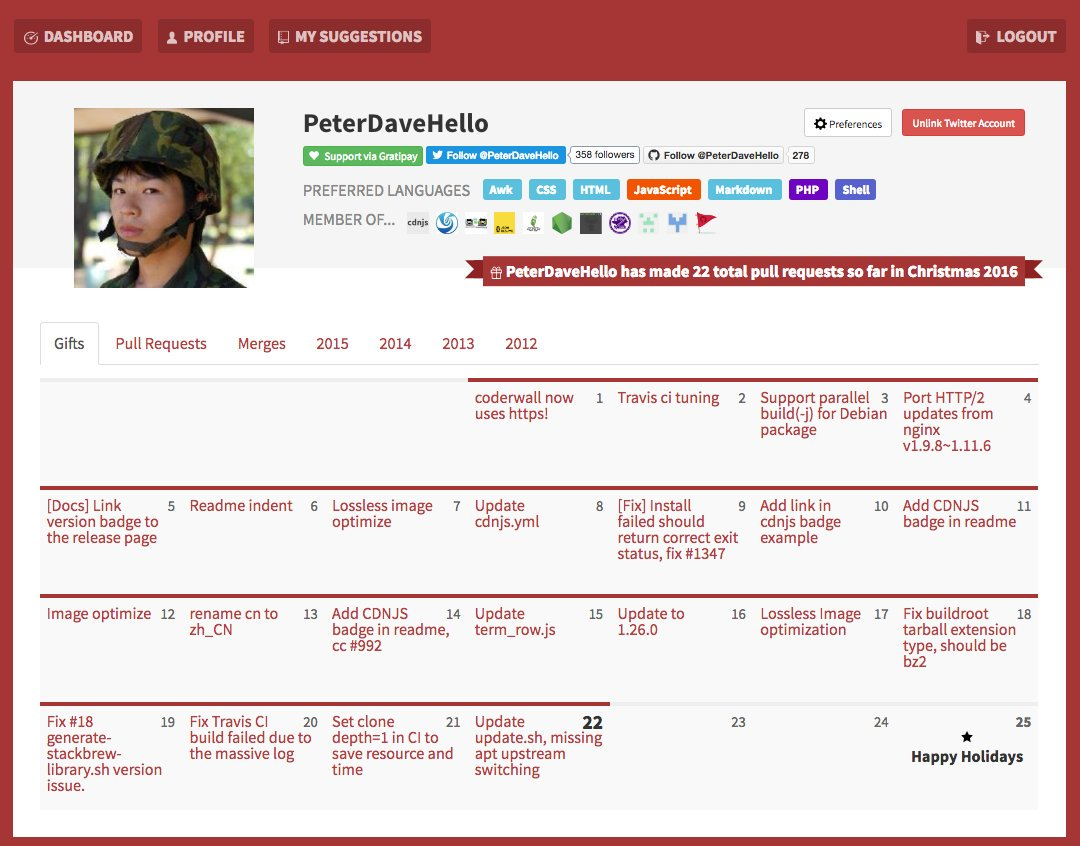Image resolution: width=1080 pixels, height=846 pixels.
Task: Click the dark gray square organization icon
Action: (591, 223)
